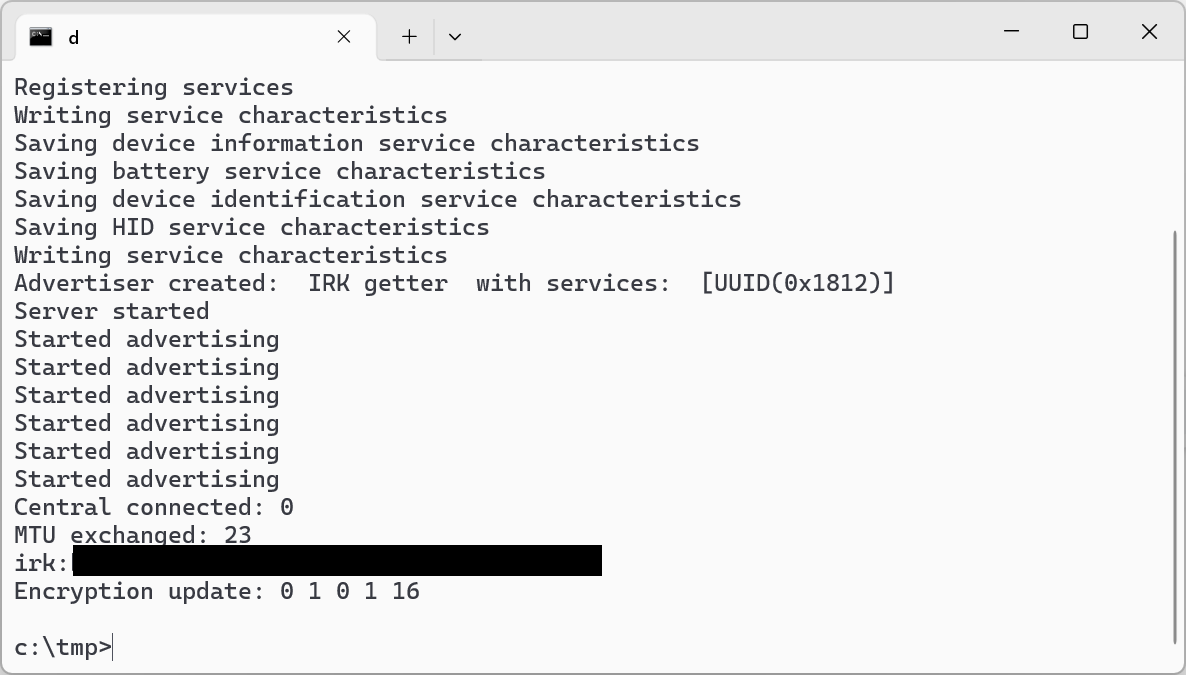Minimize the terminal window
This screenshot has height=675, width=1186.
coord(1011,32)
